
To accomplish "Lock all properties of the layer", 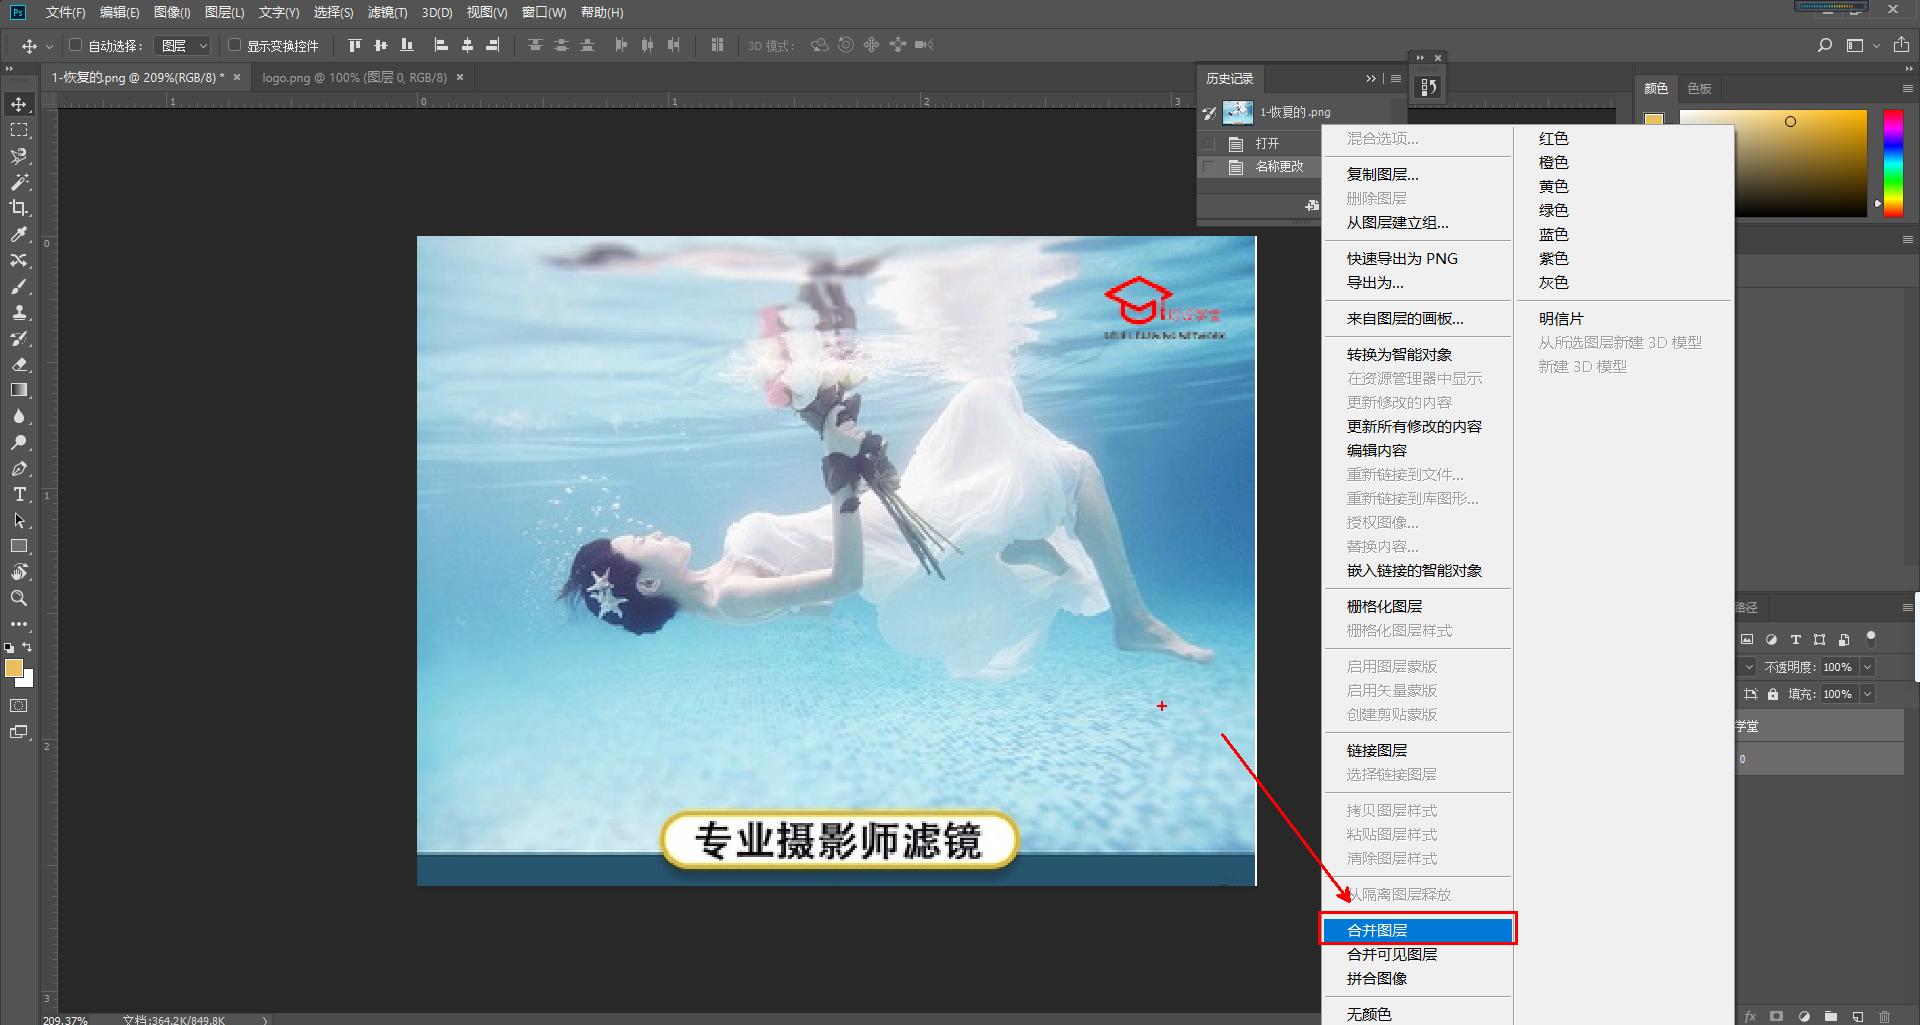I will pos(1772,693).
